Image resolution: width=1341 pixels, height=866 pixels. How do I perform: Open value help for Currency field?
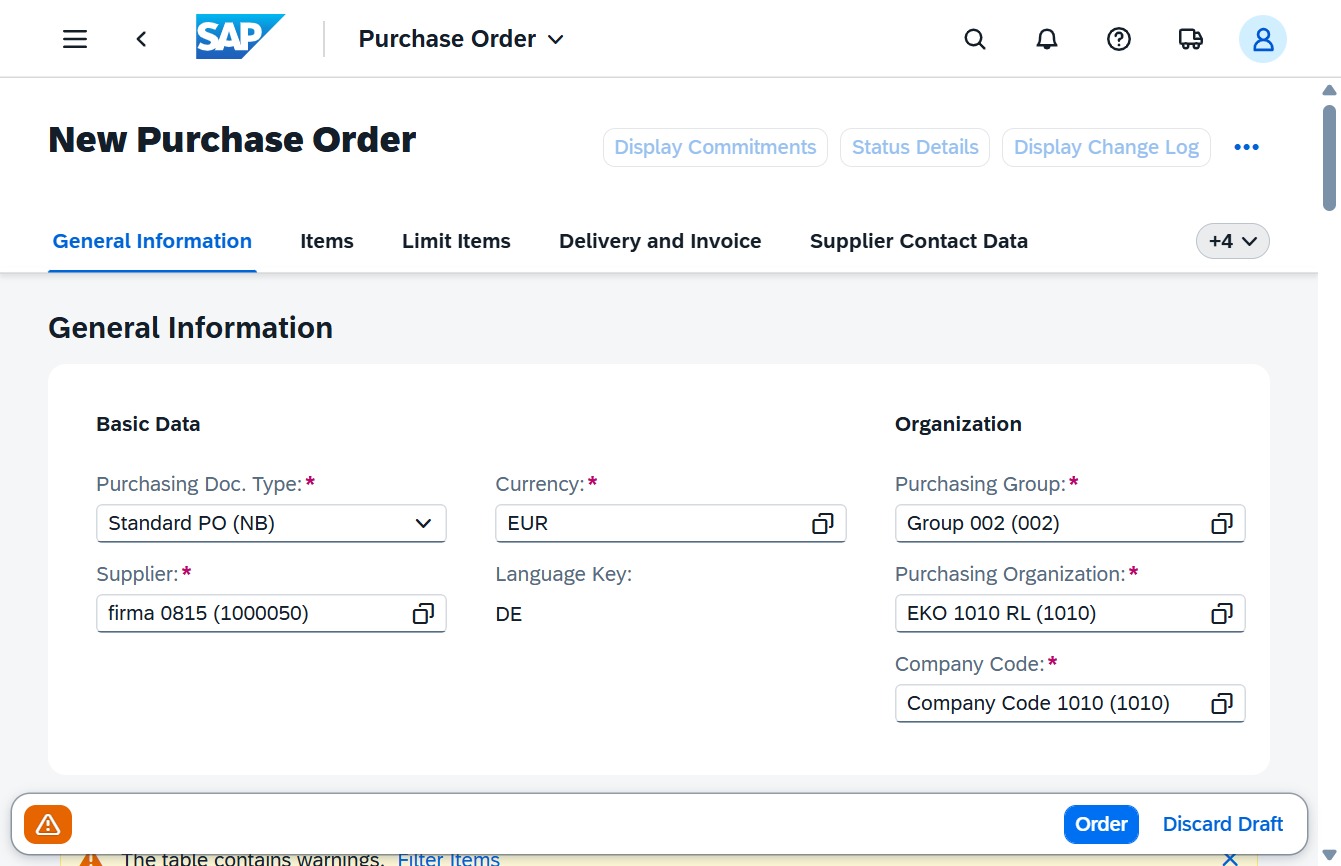822,523
